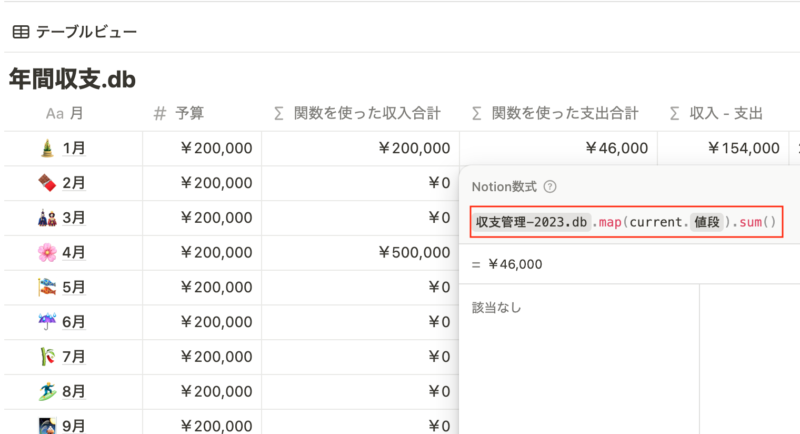Select the 6月 予算 cell
The image size is (800, 434).
tap(202, 322)
